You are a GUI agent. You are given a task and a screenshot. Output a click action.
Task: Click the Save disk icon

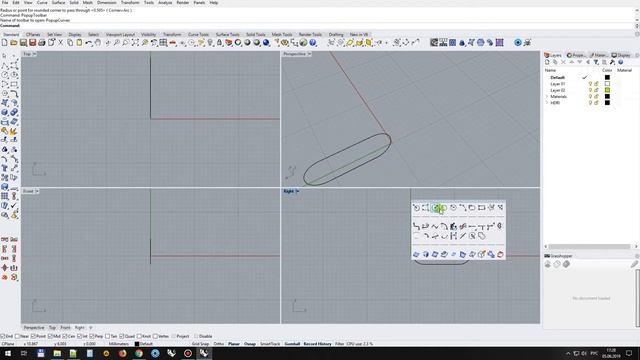click(23, 42)
